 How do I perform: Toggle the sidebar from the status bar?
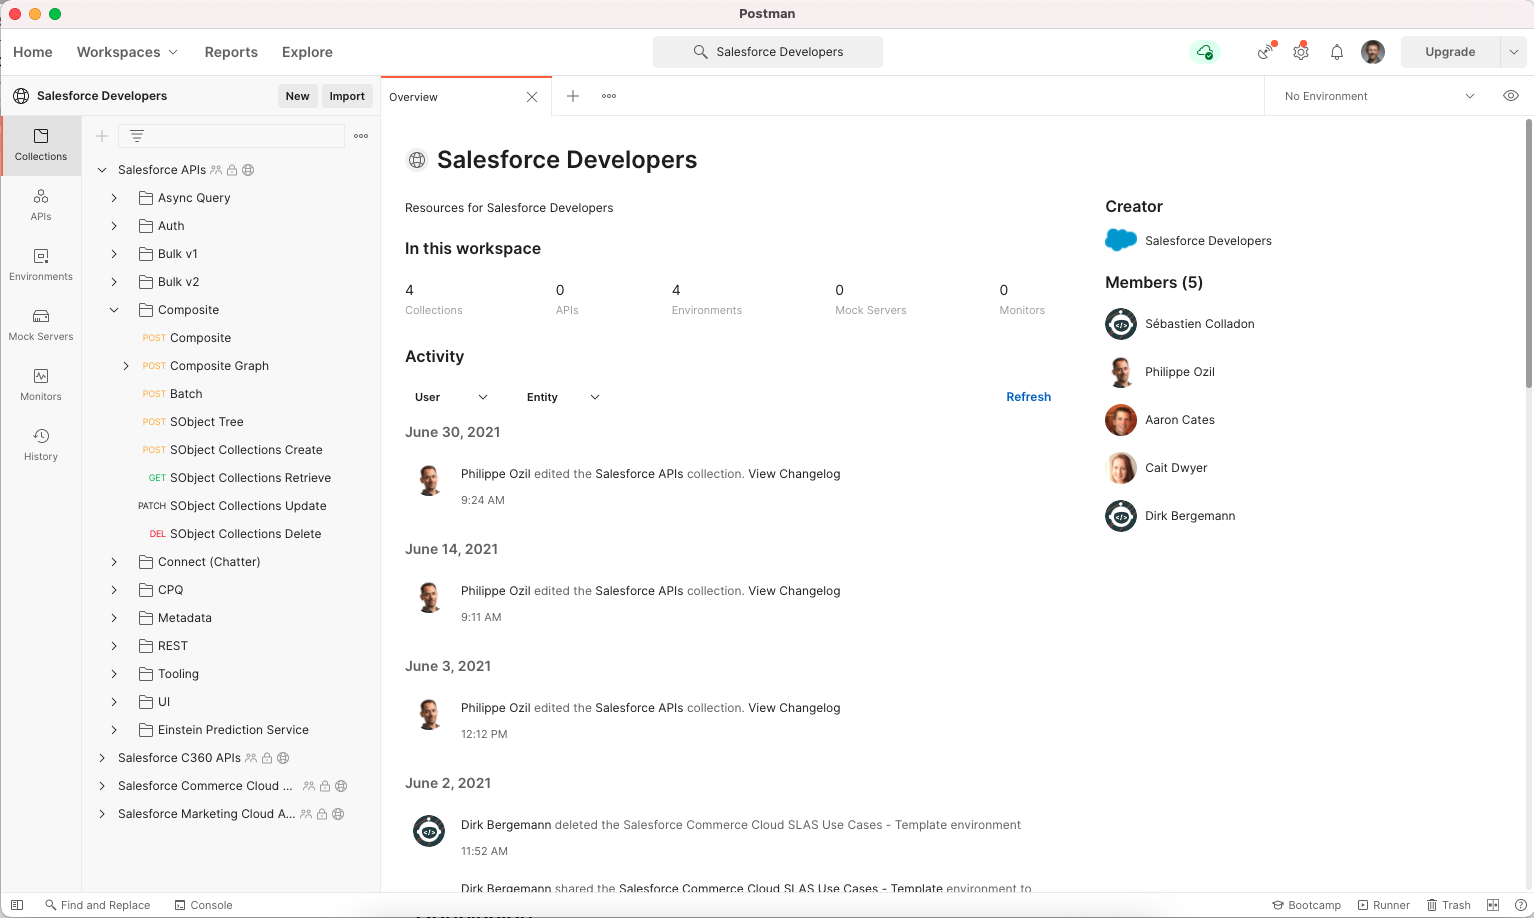(17, 905)
